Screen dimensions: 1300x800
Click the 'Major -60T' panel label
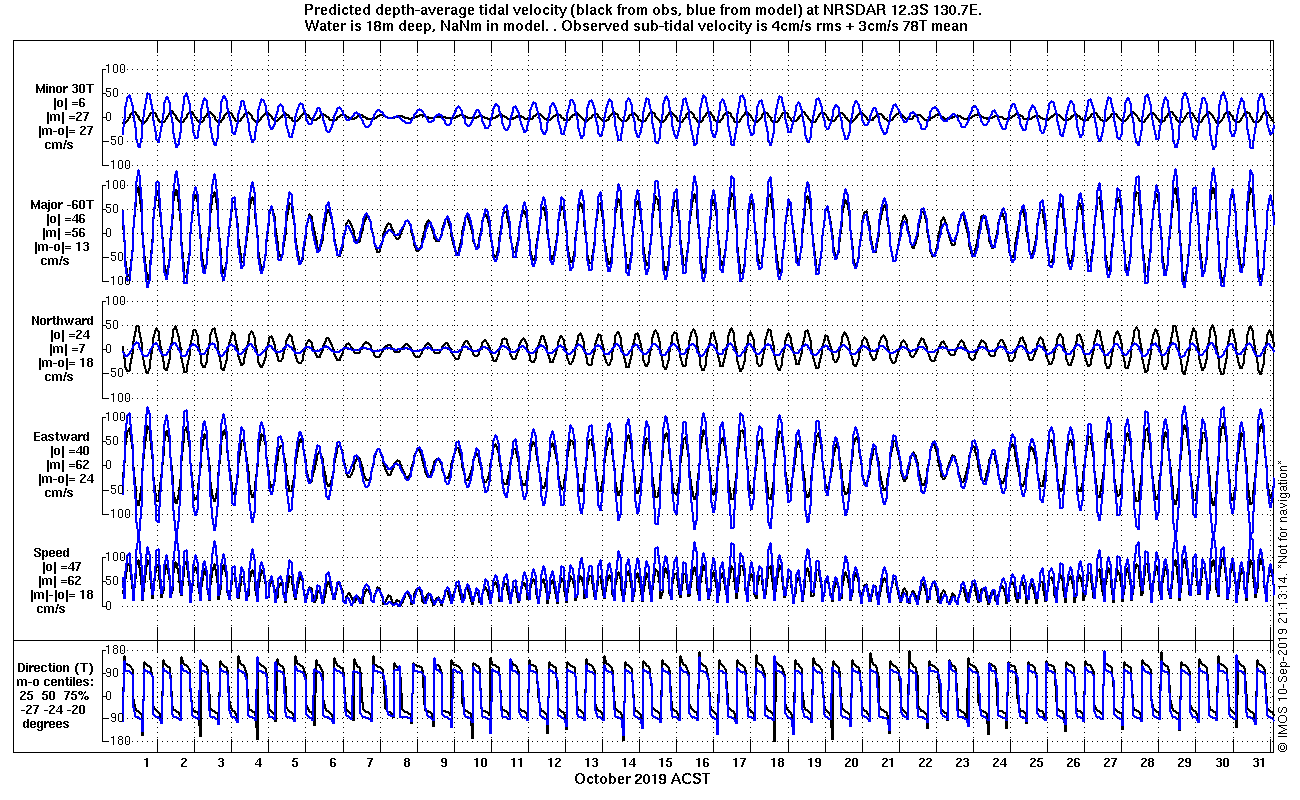[63, 205]
